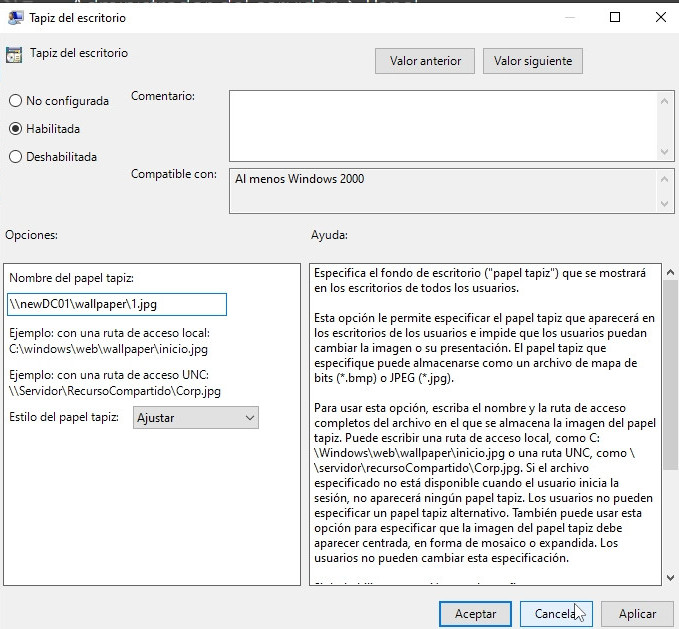Viewport: 679px width, 629px height.
Task: Click inside the Comentario text area
Action: [442, 125]
